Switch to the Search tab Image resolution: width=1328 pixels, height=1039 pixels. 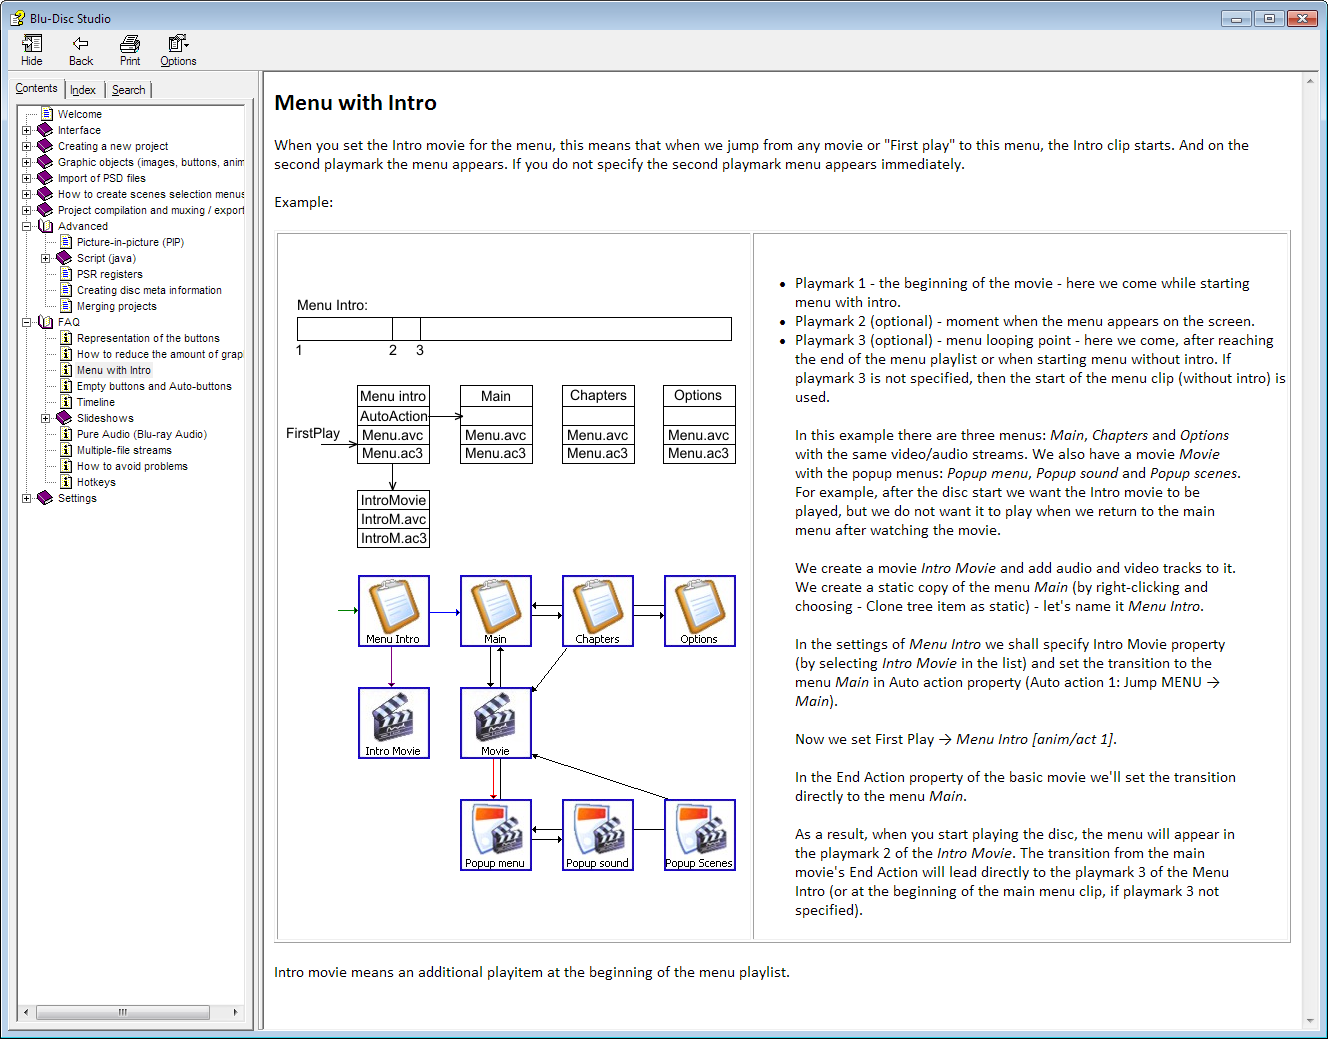tap(128, 90)
